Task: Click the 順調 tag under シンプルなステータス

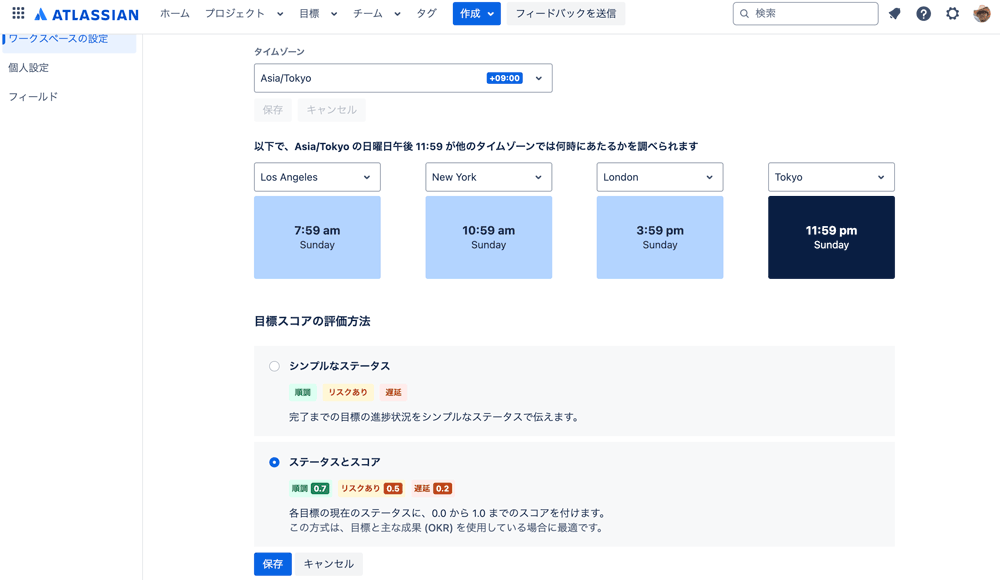Action: (x=302, y=392)
